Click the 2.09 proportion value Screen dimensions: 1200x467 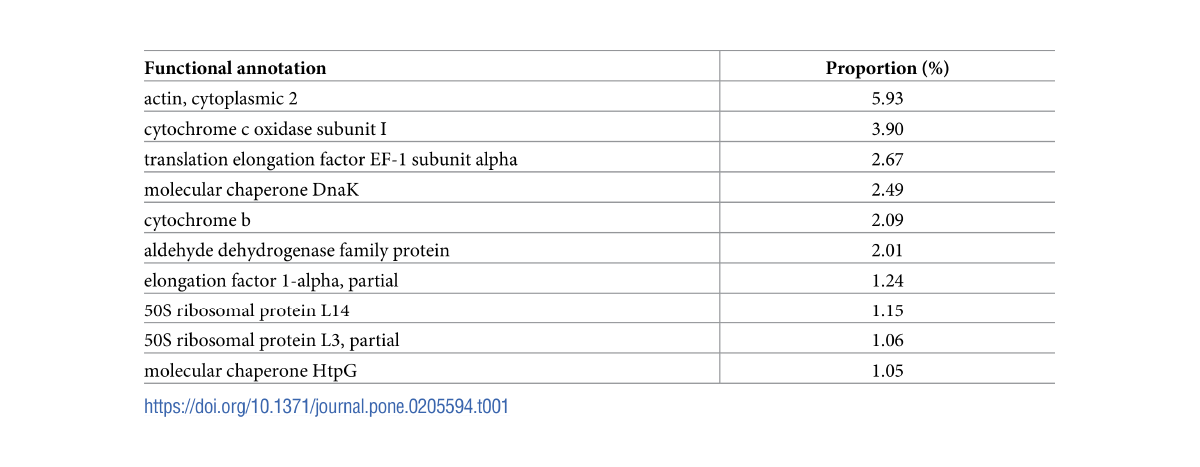click(x=887, y=220)
